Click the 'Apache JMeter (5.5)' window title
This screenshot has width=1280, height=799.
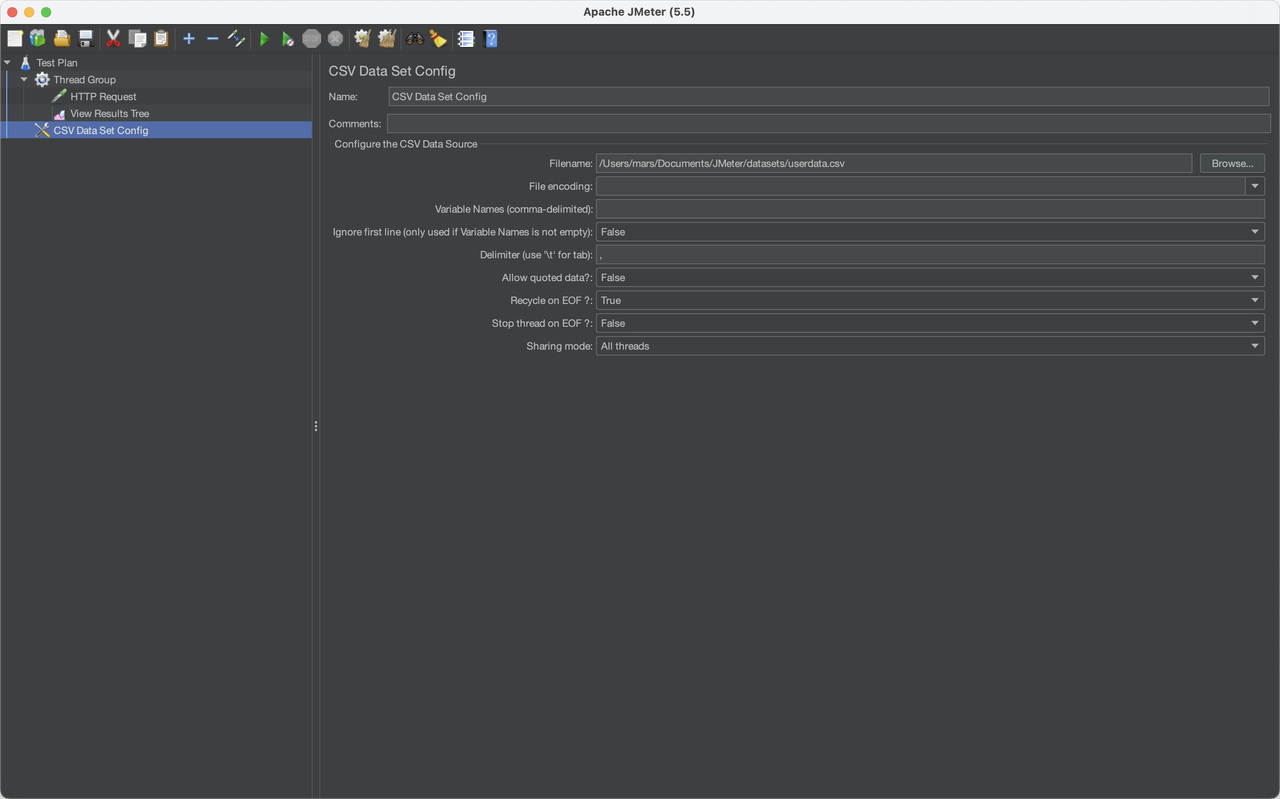639,12
